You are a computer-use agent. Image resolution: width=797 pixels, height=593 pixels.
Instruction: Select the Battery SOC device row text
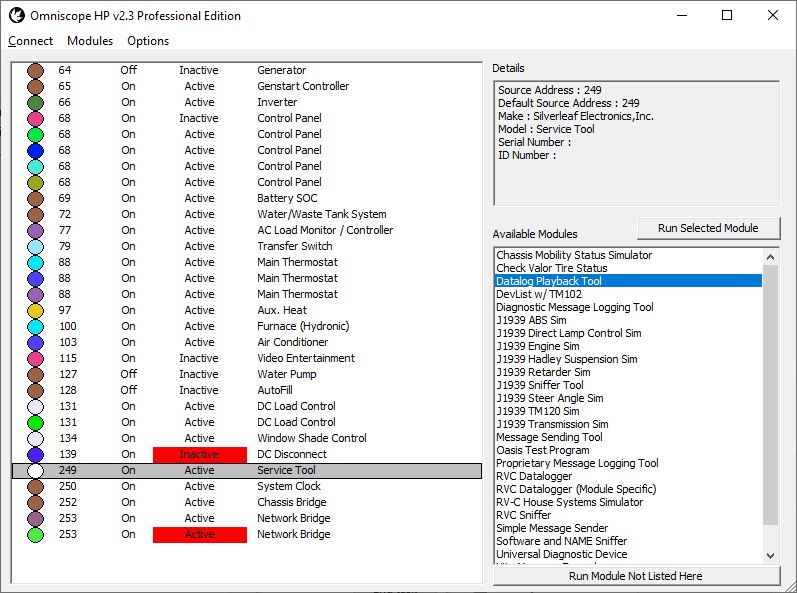point(287,199)
